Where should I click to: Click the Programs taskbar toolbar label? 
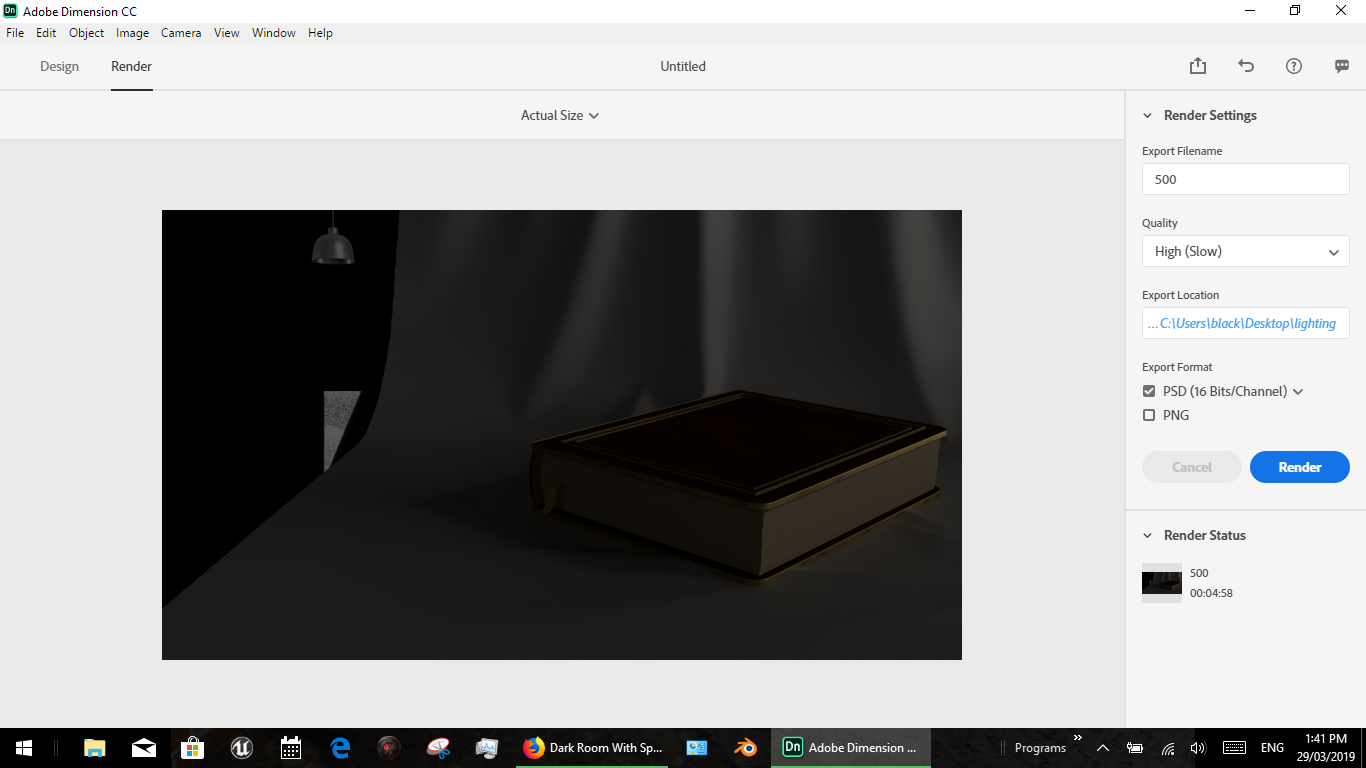tap(1040, 747)
